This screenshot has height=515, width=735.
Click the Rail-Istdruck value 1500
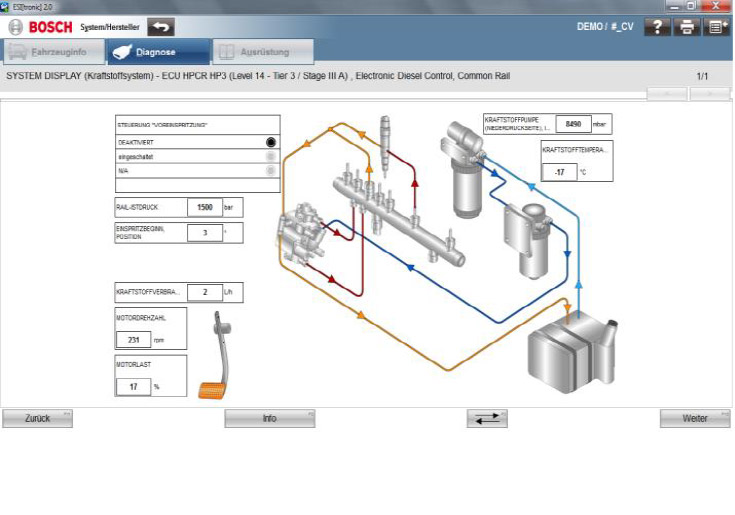tap(205, 207)
